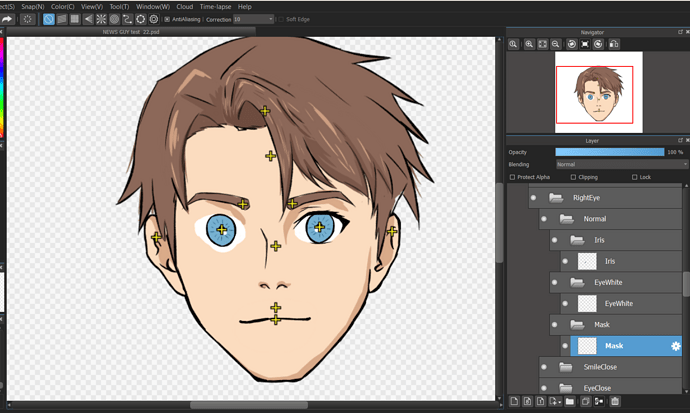Viewport: 690px width, 413px height.
Task: Enable Clipping checkbox
Action: pyautogui.click(x=573, y=177)
